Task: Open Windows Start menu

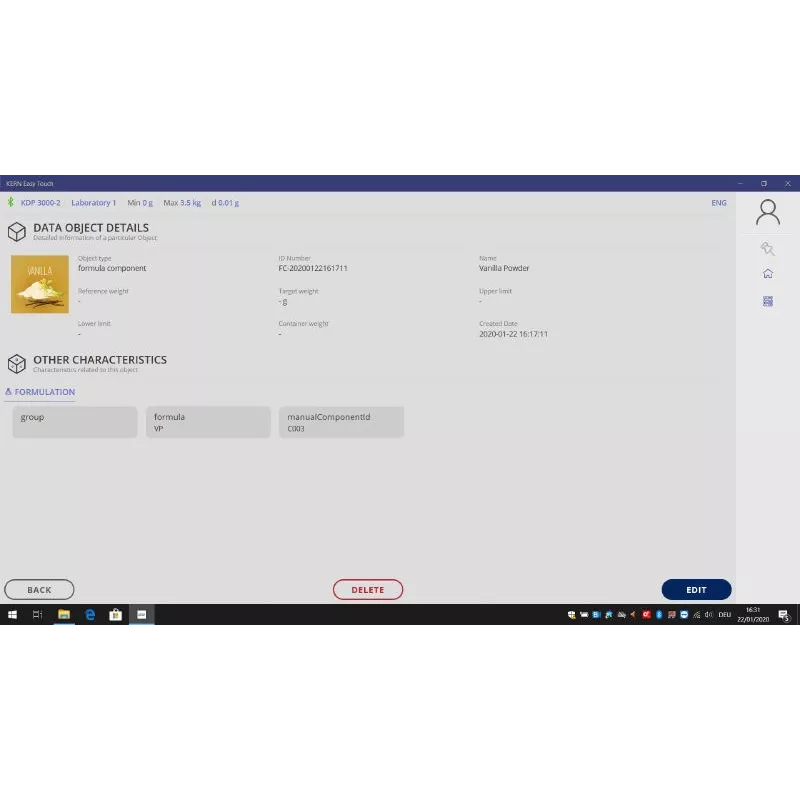Action: click(x=13, y=615)
